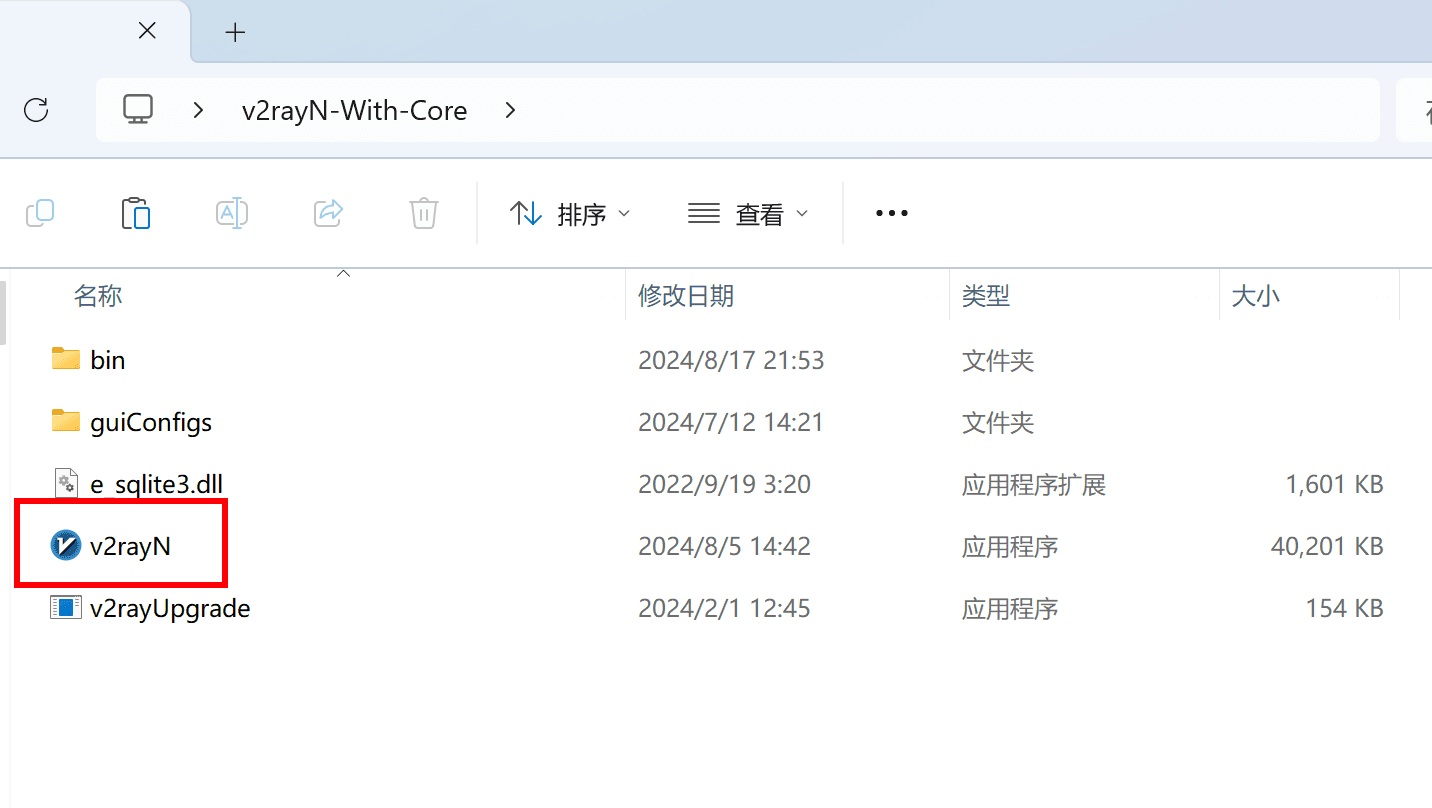Screen dimensions: 1432x808
Task: Click the This PC monitor icon
Action: (138, 109)
